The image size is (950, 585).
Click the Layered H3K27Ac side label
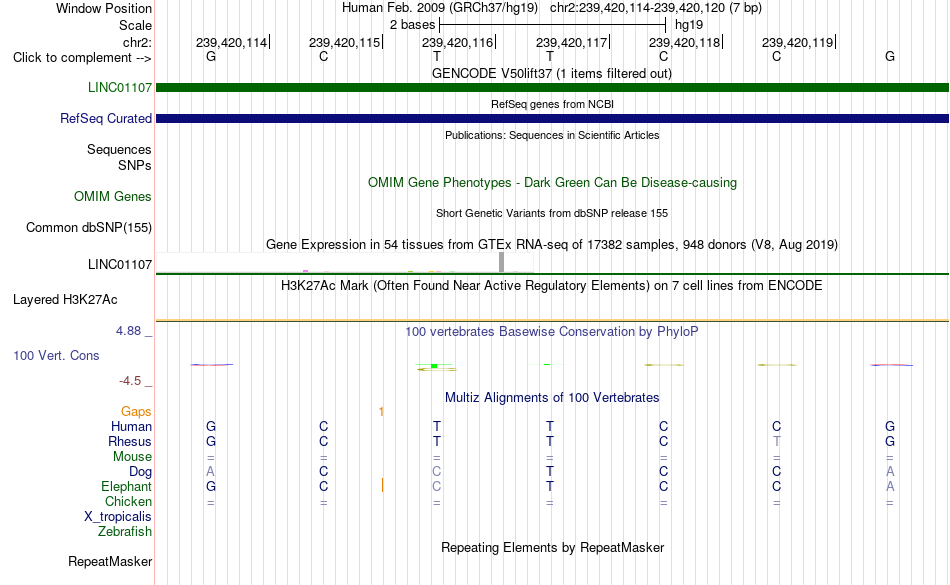[65, 300]
